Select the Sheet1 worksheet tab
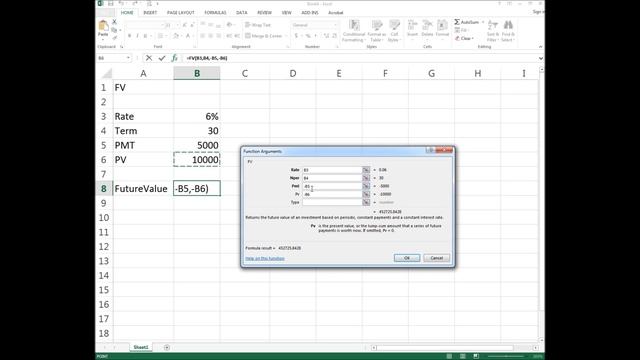 tap(141, 347)
